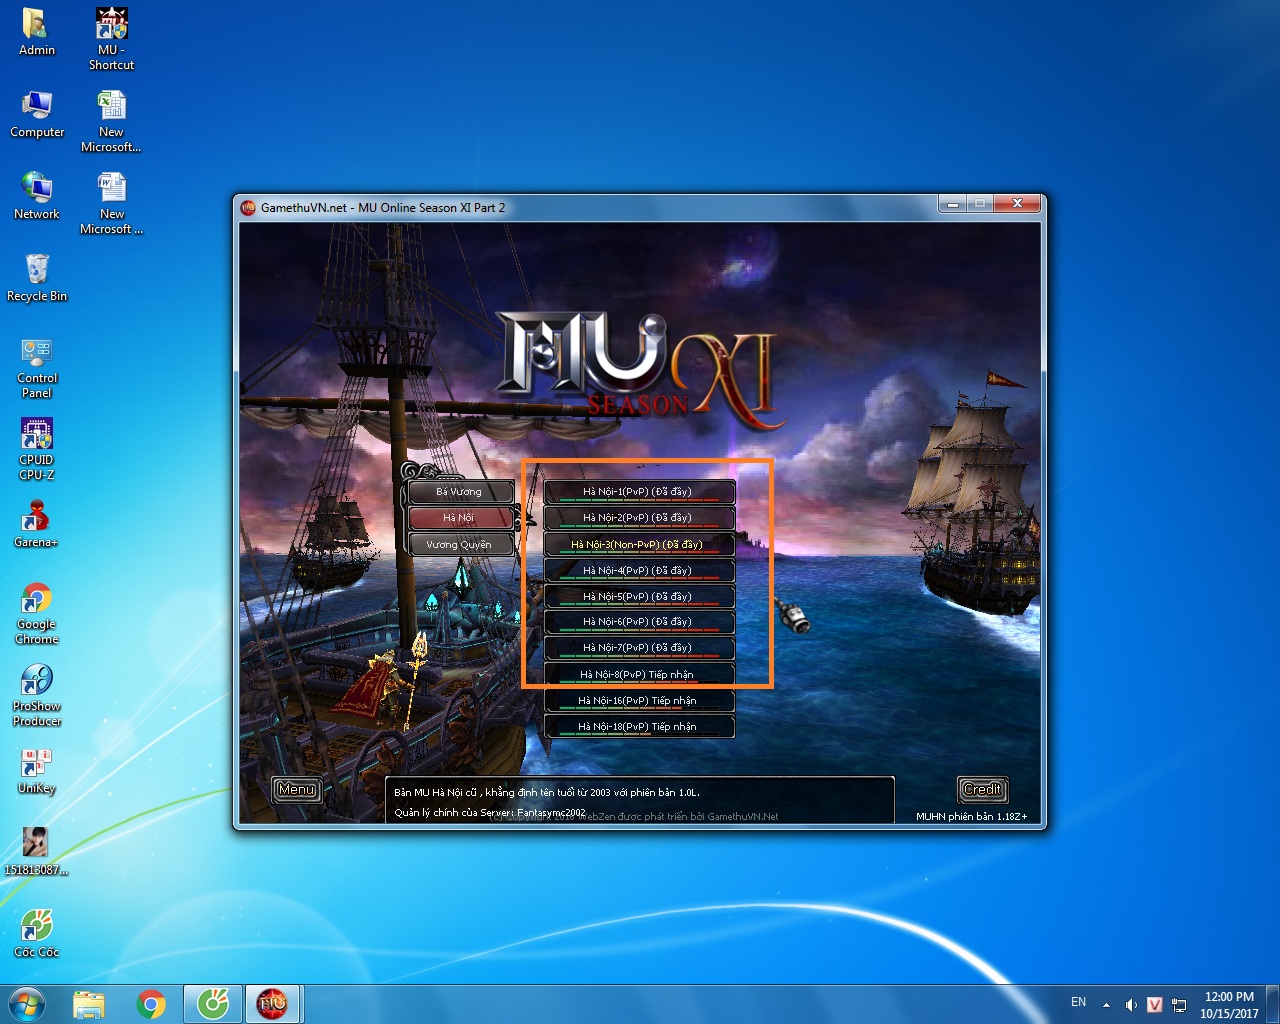Screen dimensions: 1280x1024
Task: Choose server Hà Nội-16(PvP) Tiếp nhận
Action: coord(639,700)
